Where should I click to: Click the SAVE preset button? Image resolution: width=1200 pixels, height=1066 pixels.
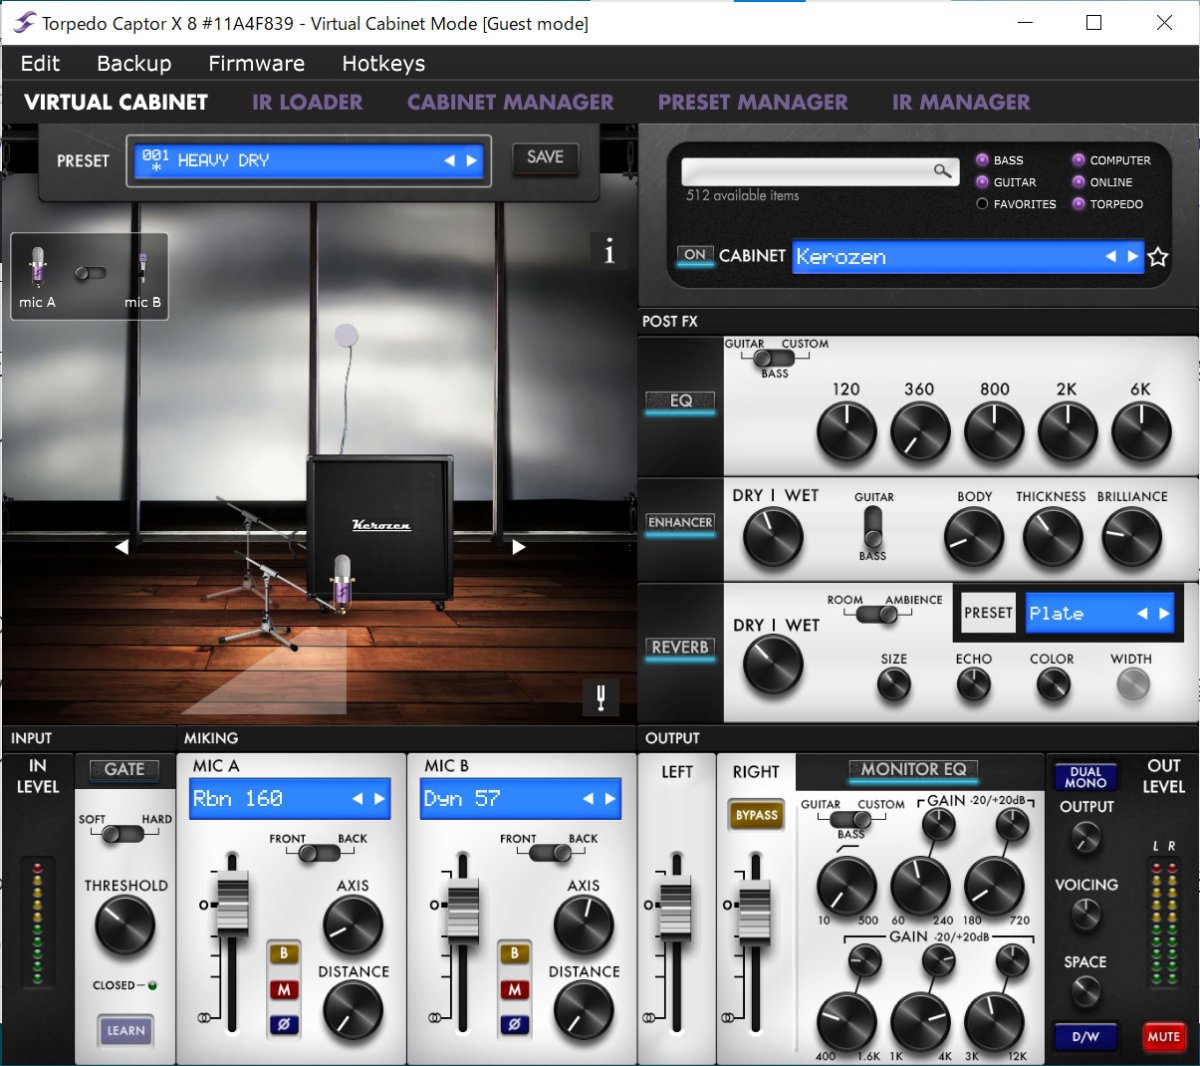pos(545,157)
